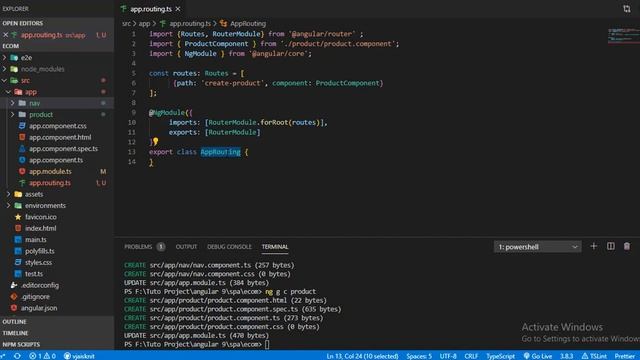Close the app.routing.ts editor tab

pyautogui.click(x=178, y=9)
